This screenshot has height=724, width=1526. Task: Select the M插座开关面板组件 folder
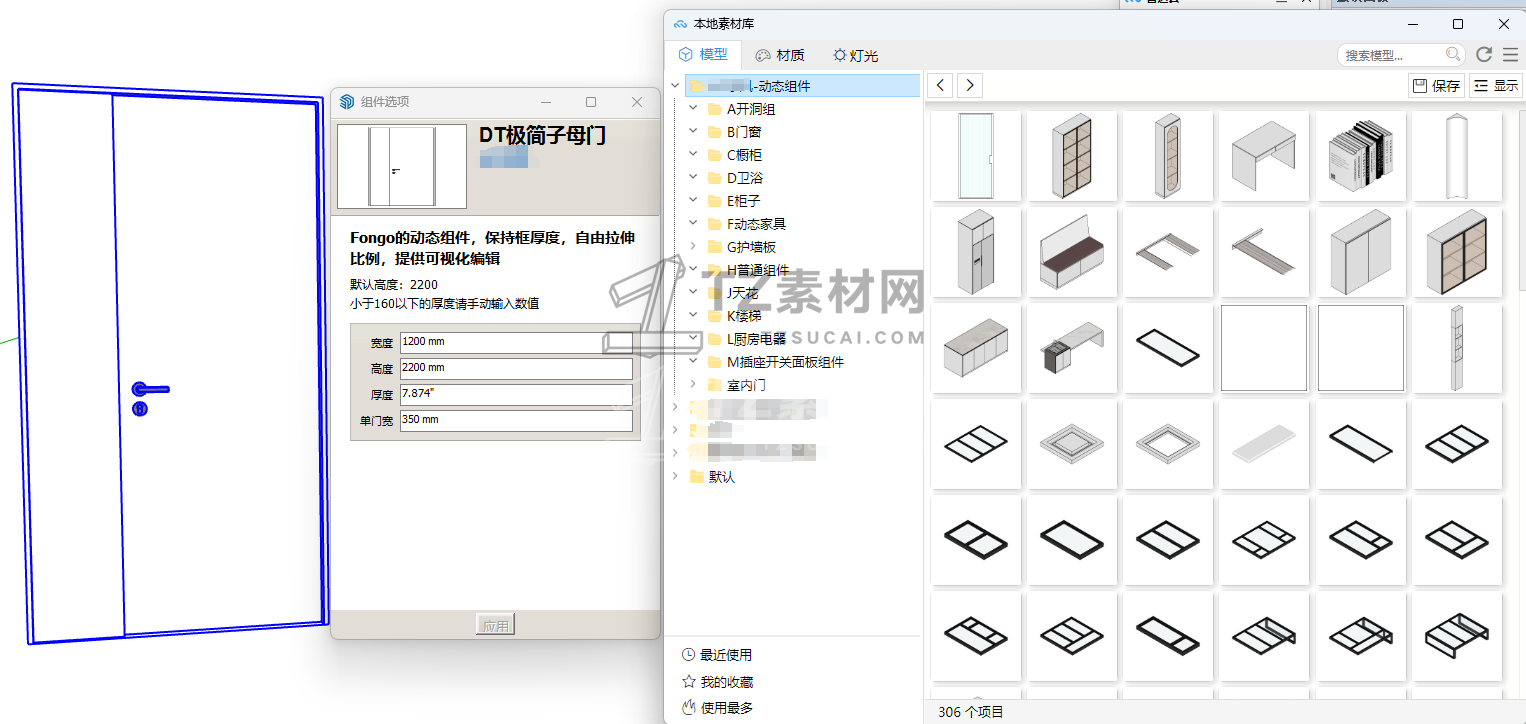point(775,362)
